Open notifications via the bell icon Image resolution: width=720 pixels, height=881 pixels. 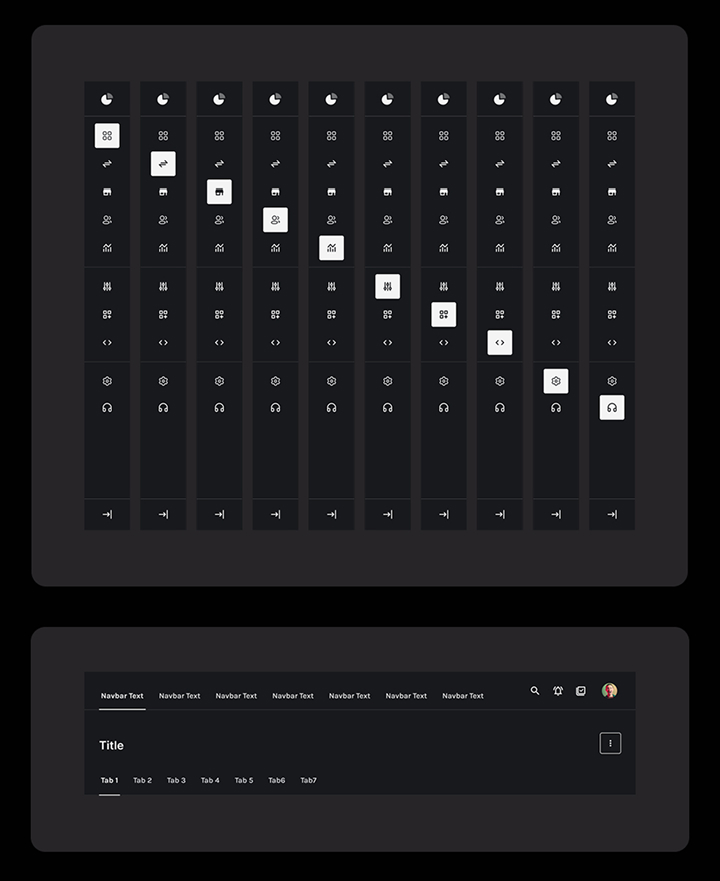(x=558, y=691)
